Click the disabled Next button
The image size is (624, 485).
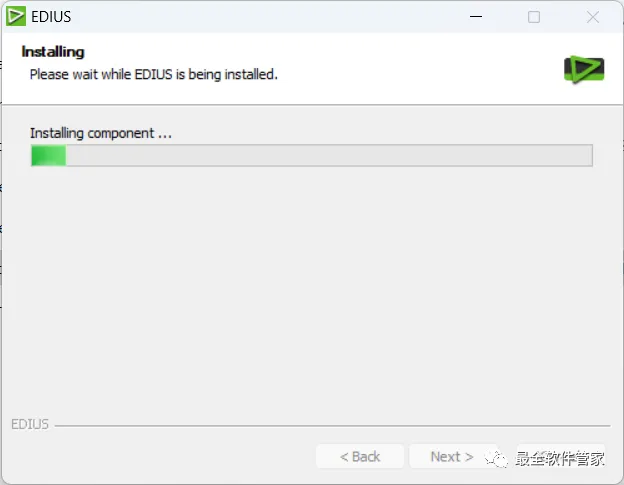pos(452,456)
